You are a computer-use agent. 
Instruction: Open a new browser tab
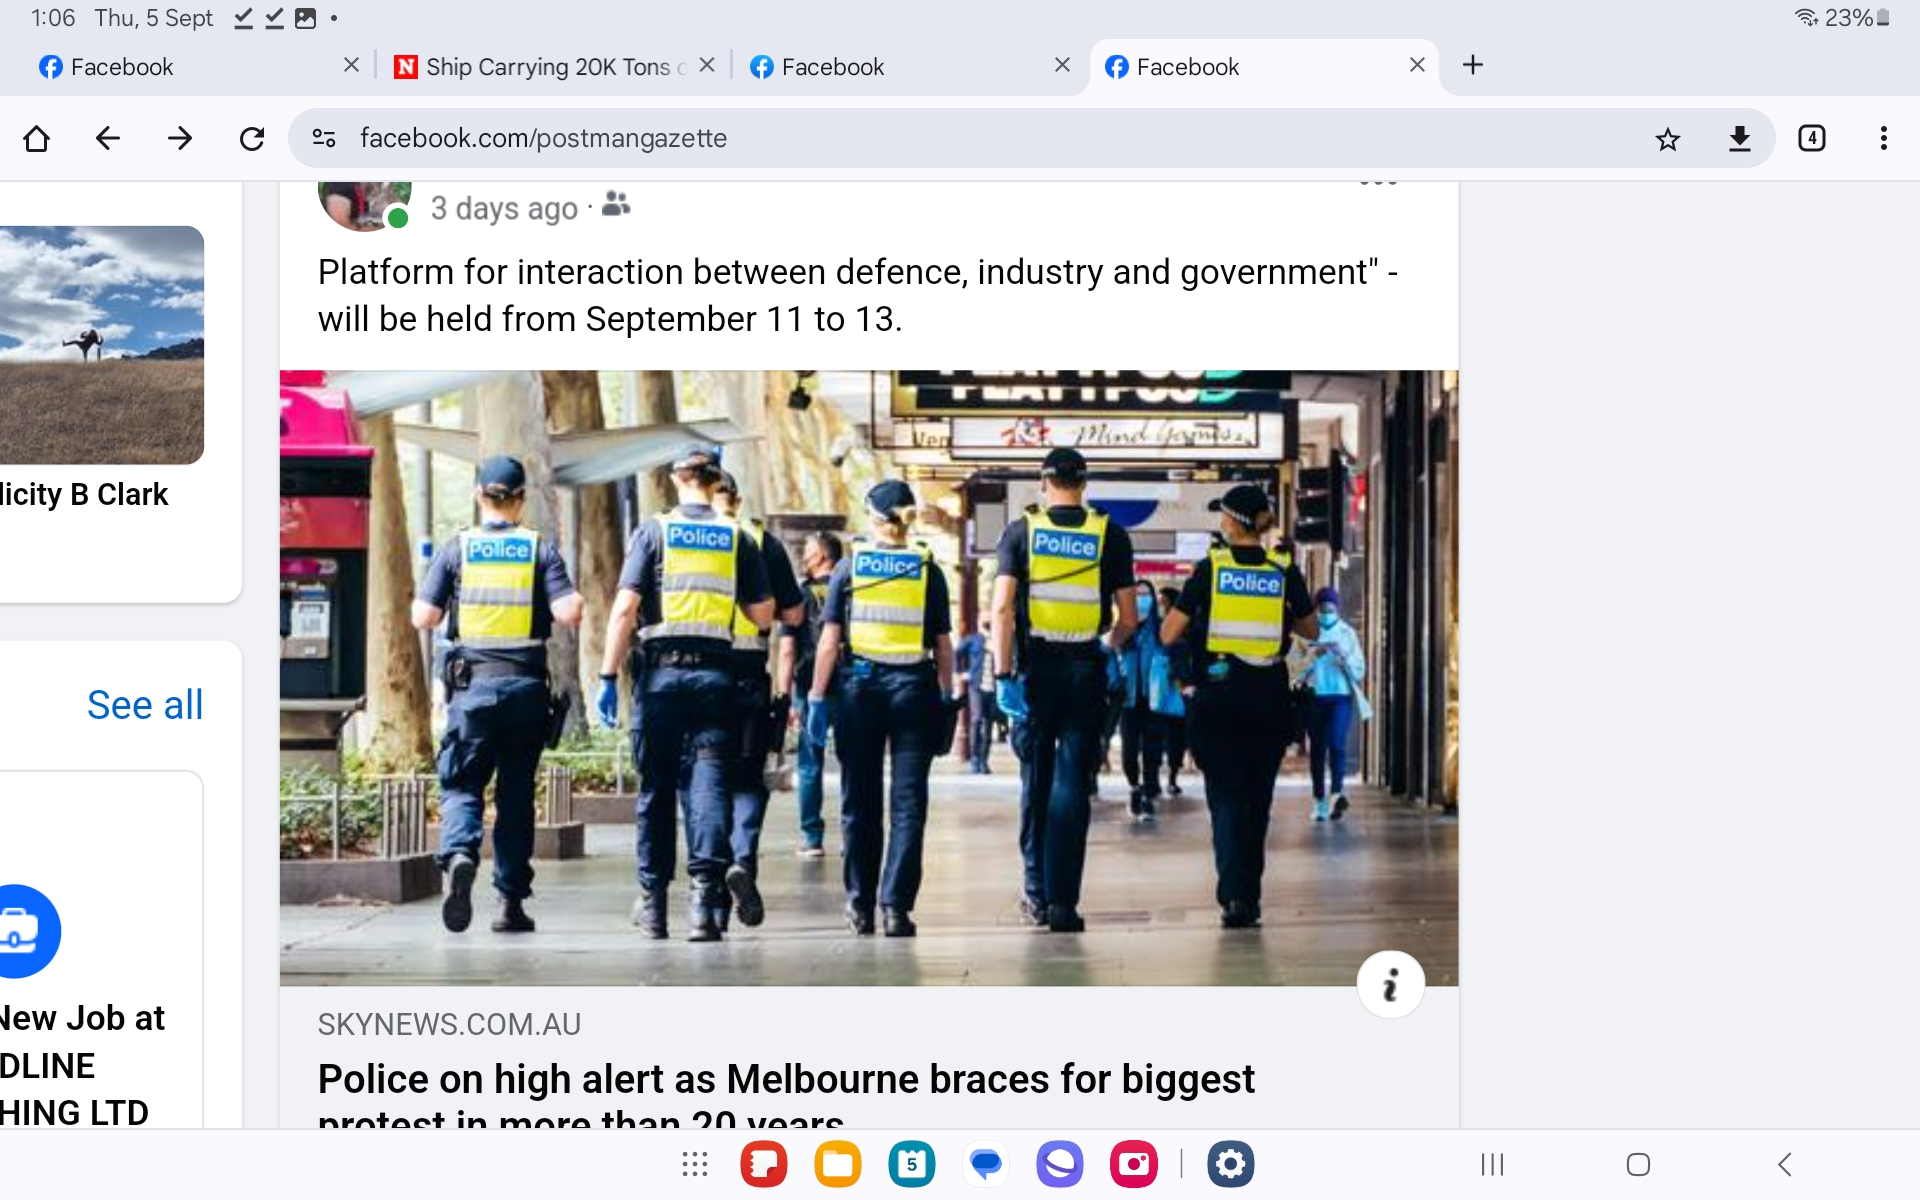tap(1472, 66)
